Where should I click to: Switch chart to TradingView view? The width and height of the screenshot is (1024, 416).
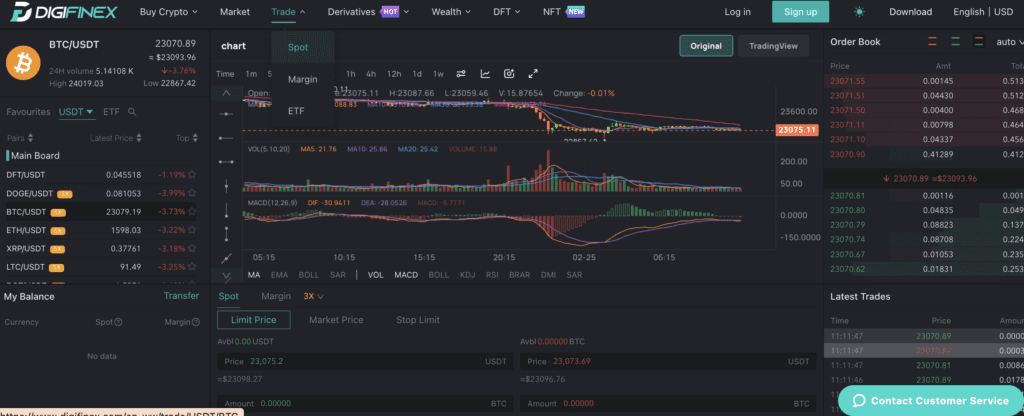tap(773, 46)
